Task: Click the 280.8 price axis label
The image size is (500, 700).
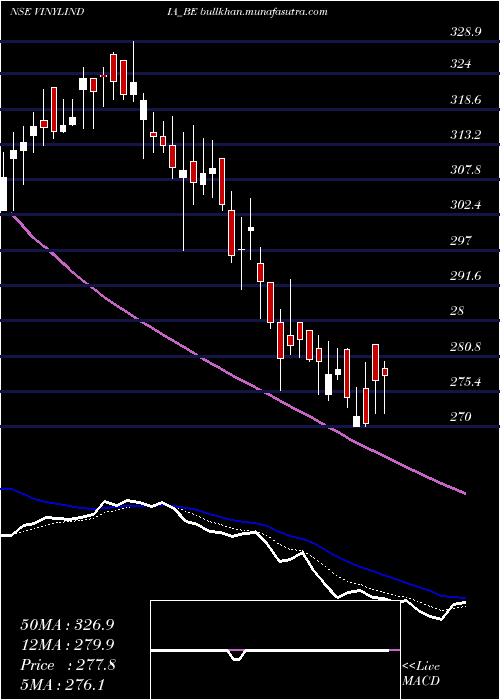Action: pos(466,346)
